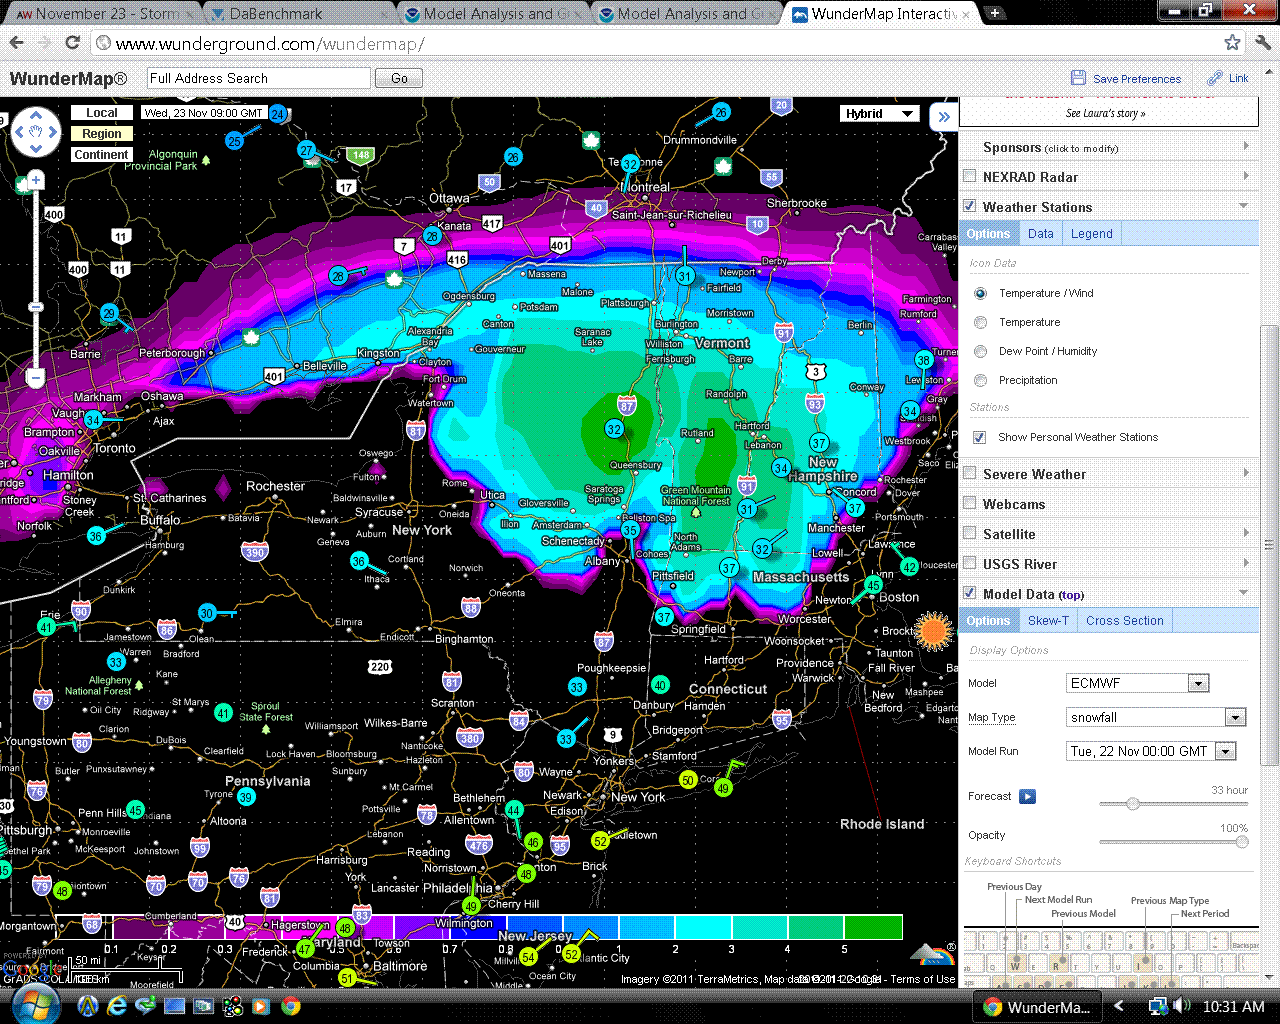
Task: Enable the Satellite layer checkbox
Action: coord(969,533)
